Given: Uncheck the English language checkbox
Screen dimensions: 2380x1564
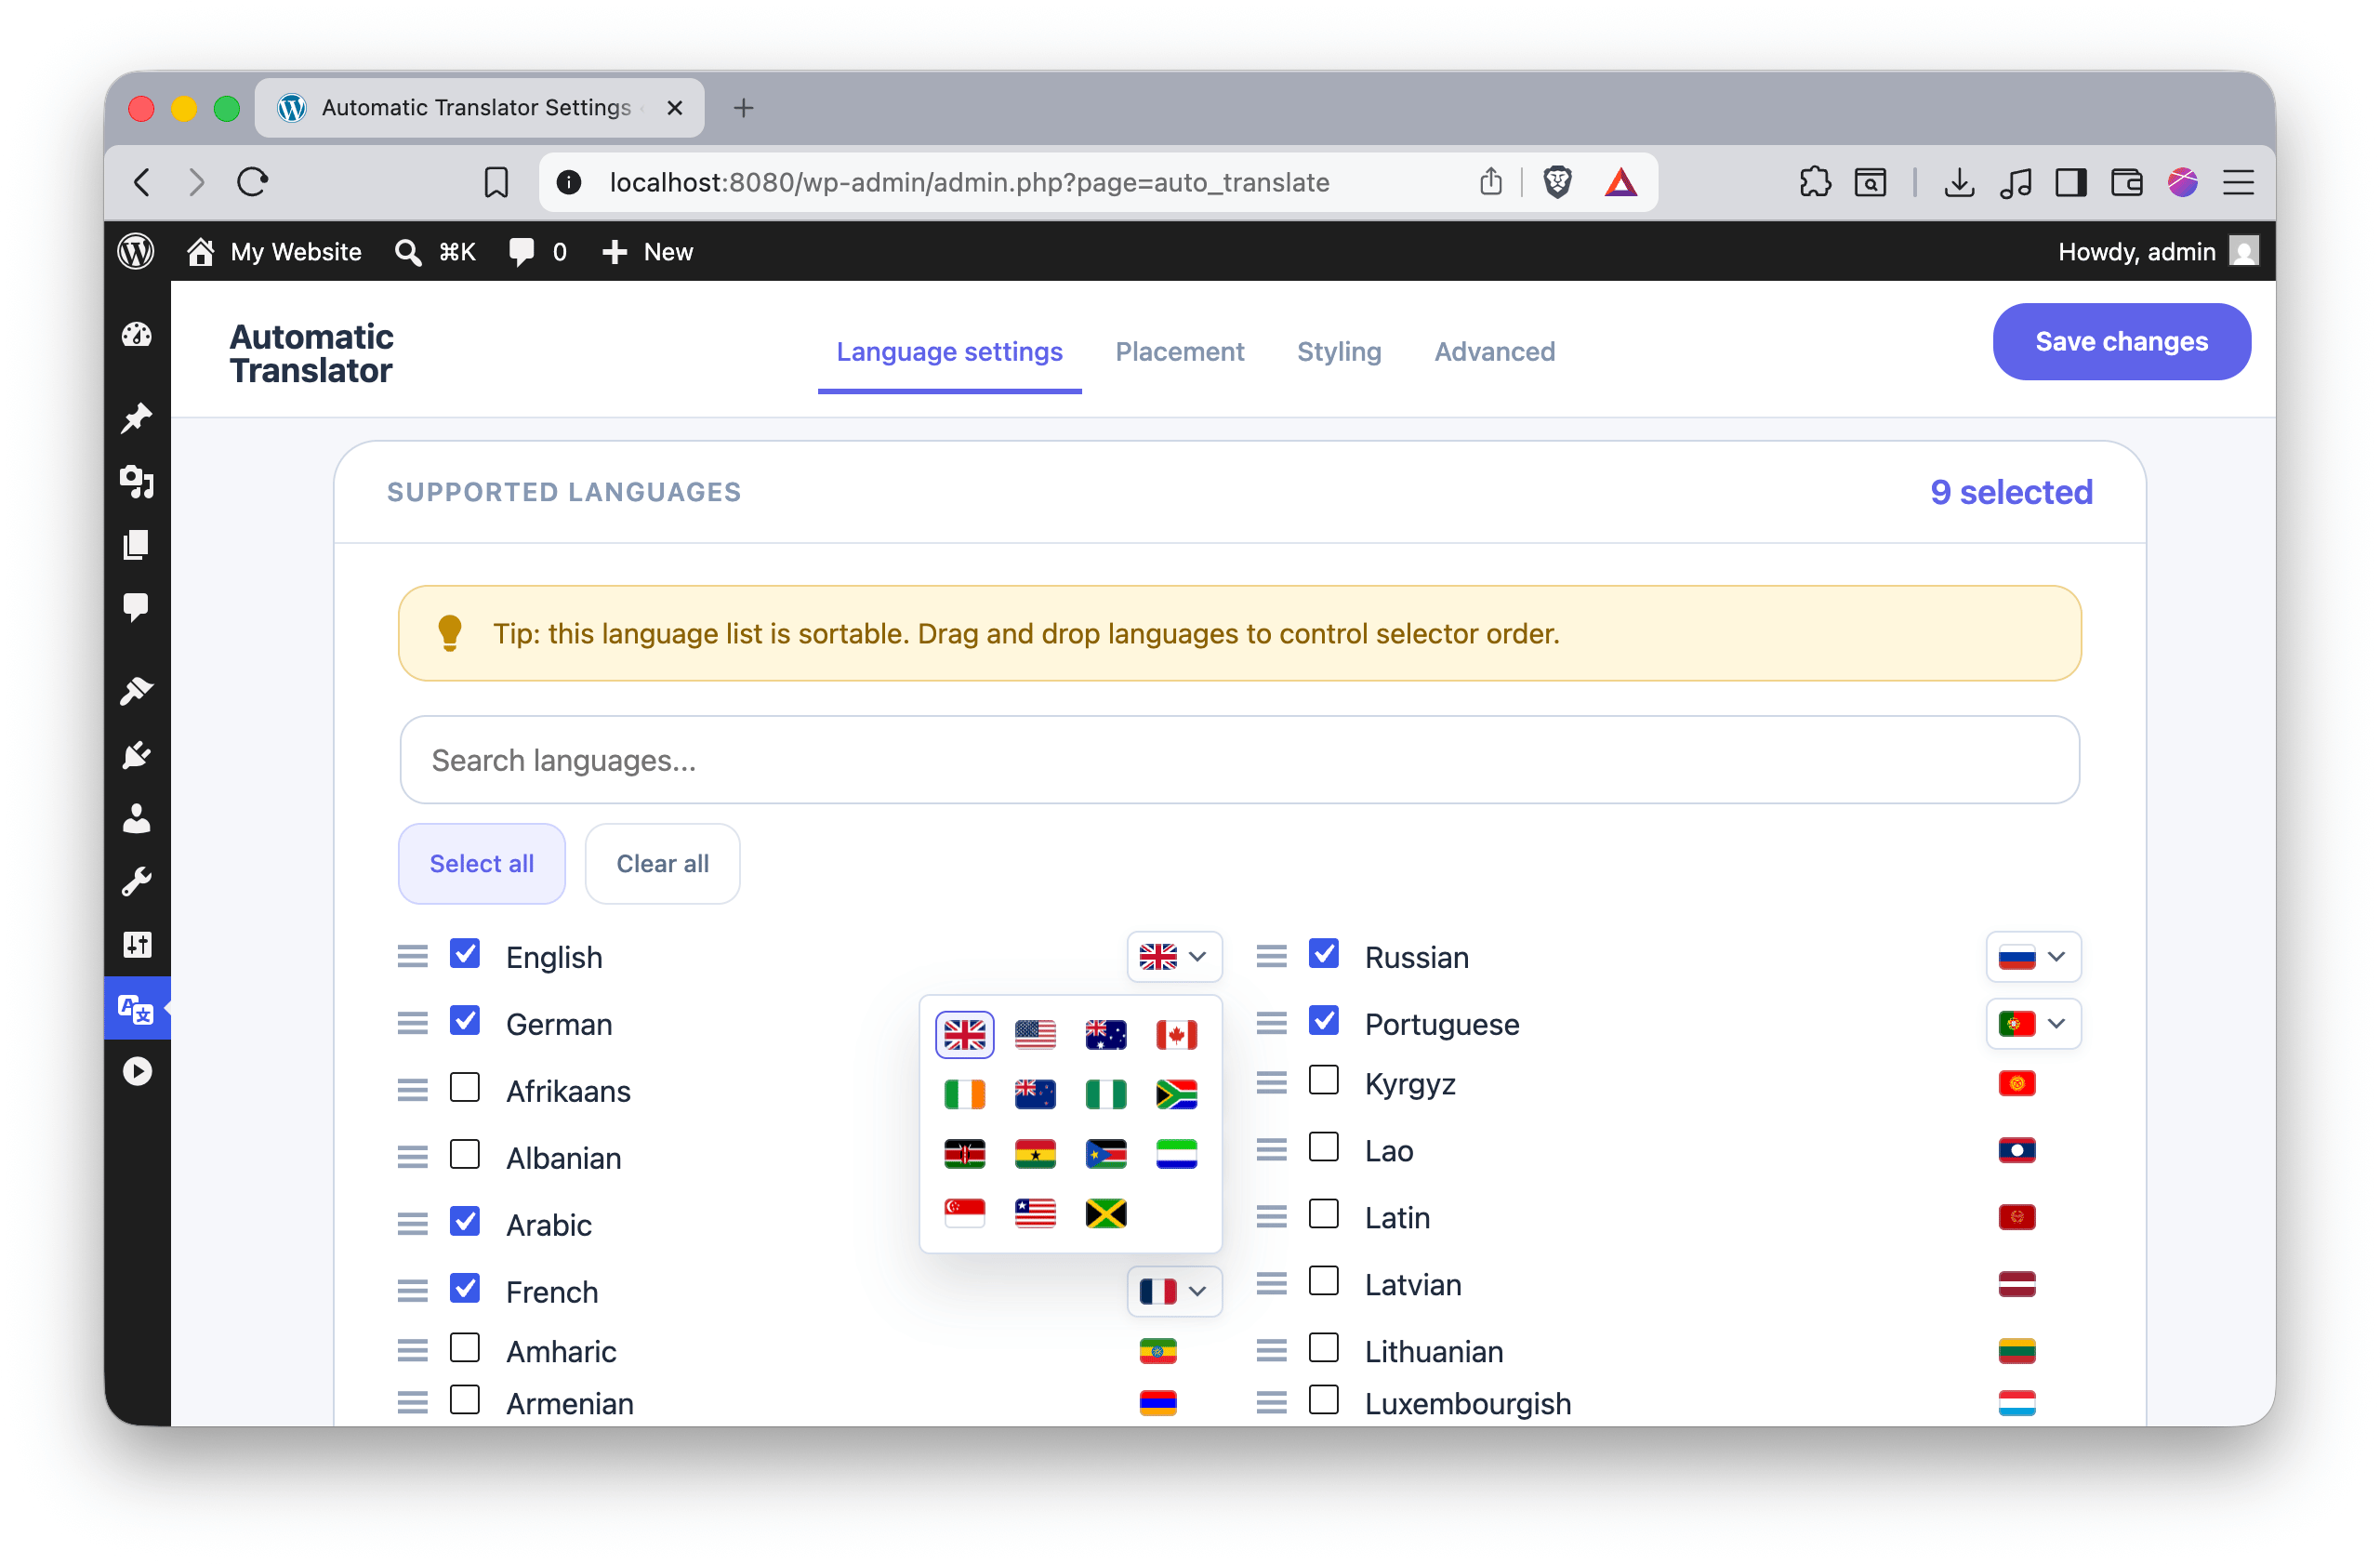Looking at the screenshot, I should point(465,955).
